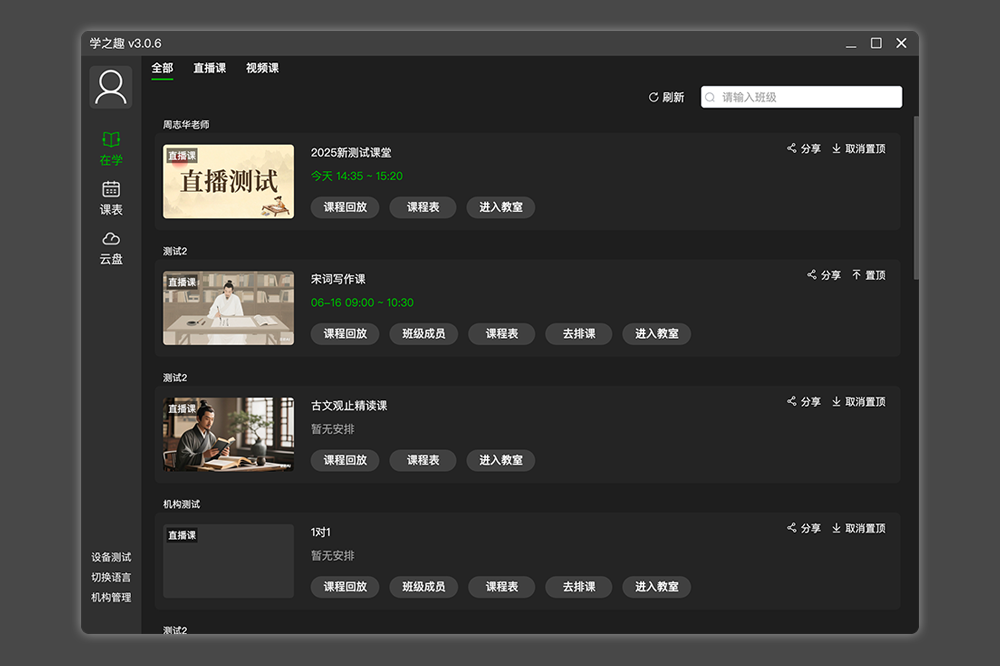
Task: Open 课程回放 for 古文观止精读课
Action: [x=345, y=461]
